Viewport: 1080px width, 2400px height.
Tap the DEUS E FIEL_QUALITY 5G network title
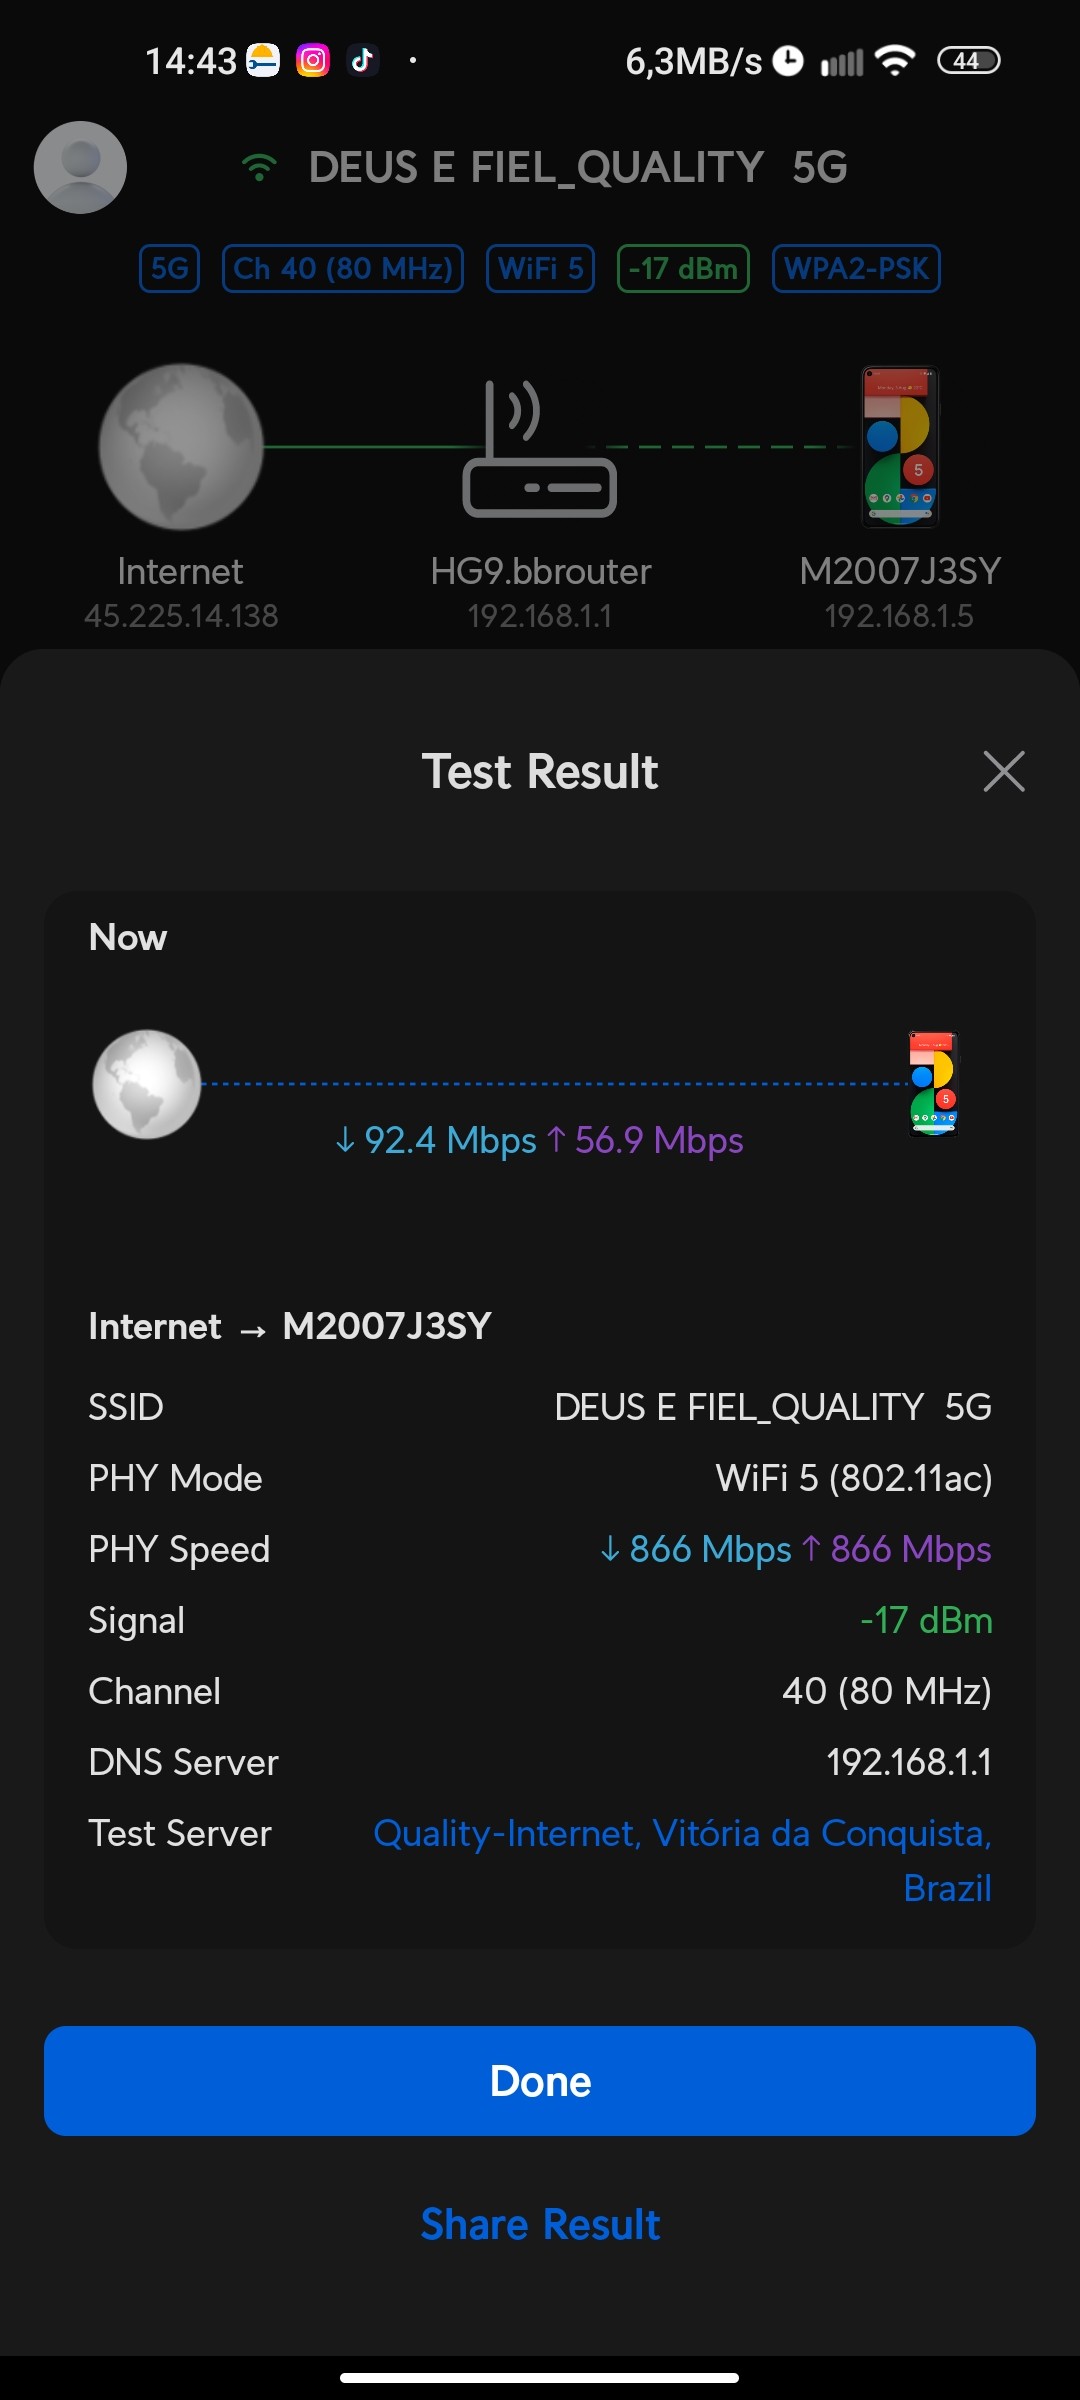(x=578, y=167)
